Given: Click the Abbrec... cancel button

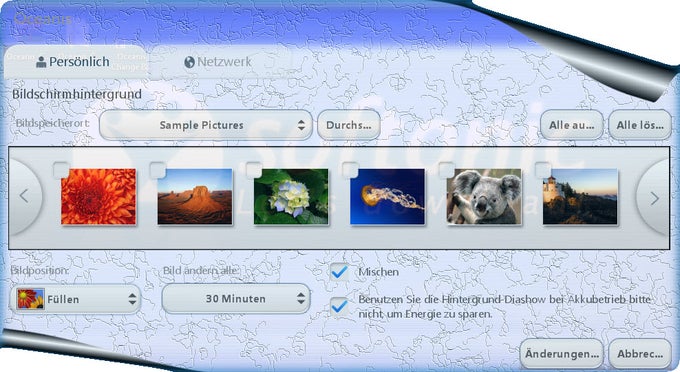Looking at the screenshot, I should [640, 354].
